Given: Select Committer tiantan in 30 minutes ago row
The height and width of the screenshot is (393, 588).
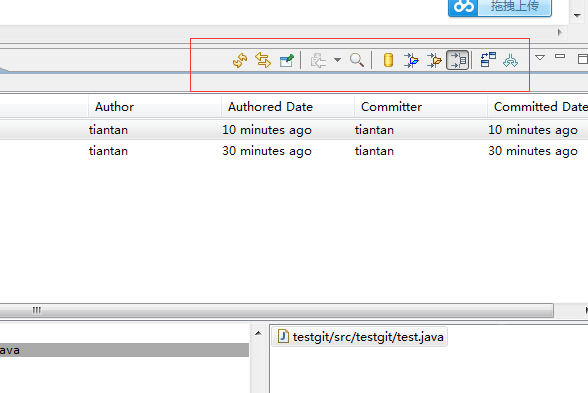Looking at the screenshot, I should pyautogui.click(x=374, y=151).
